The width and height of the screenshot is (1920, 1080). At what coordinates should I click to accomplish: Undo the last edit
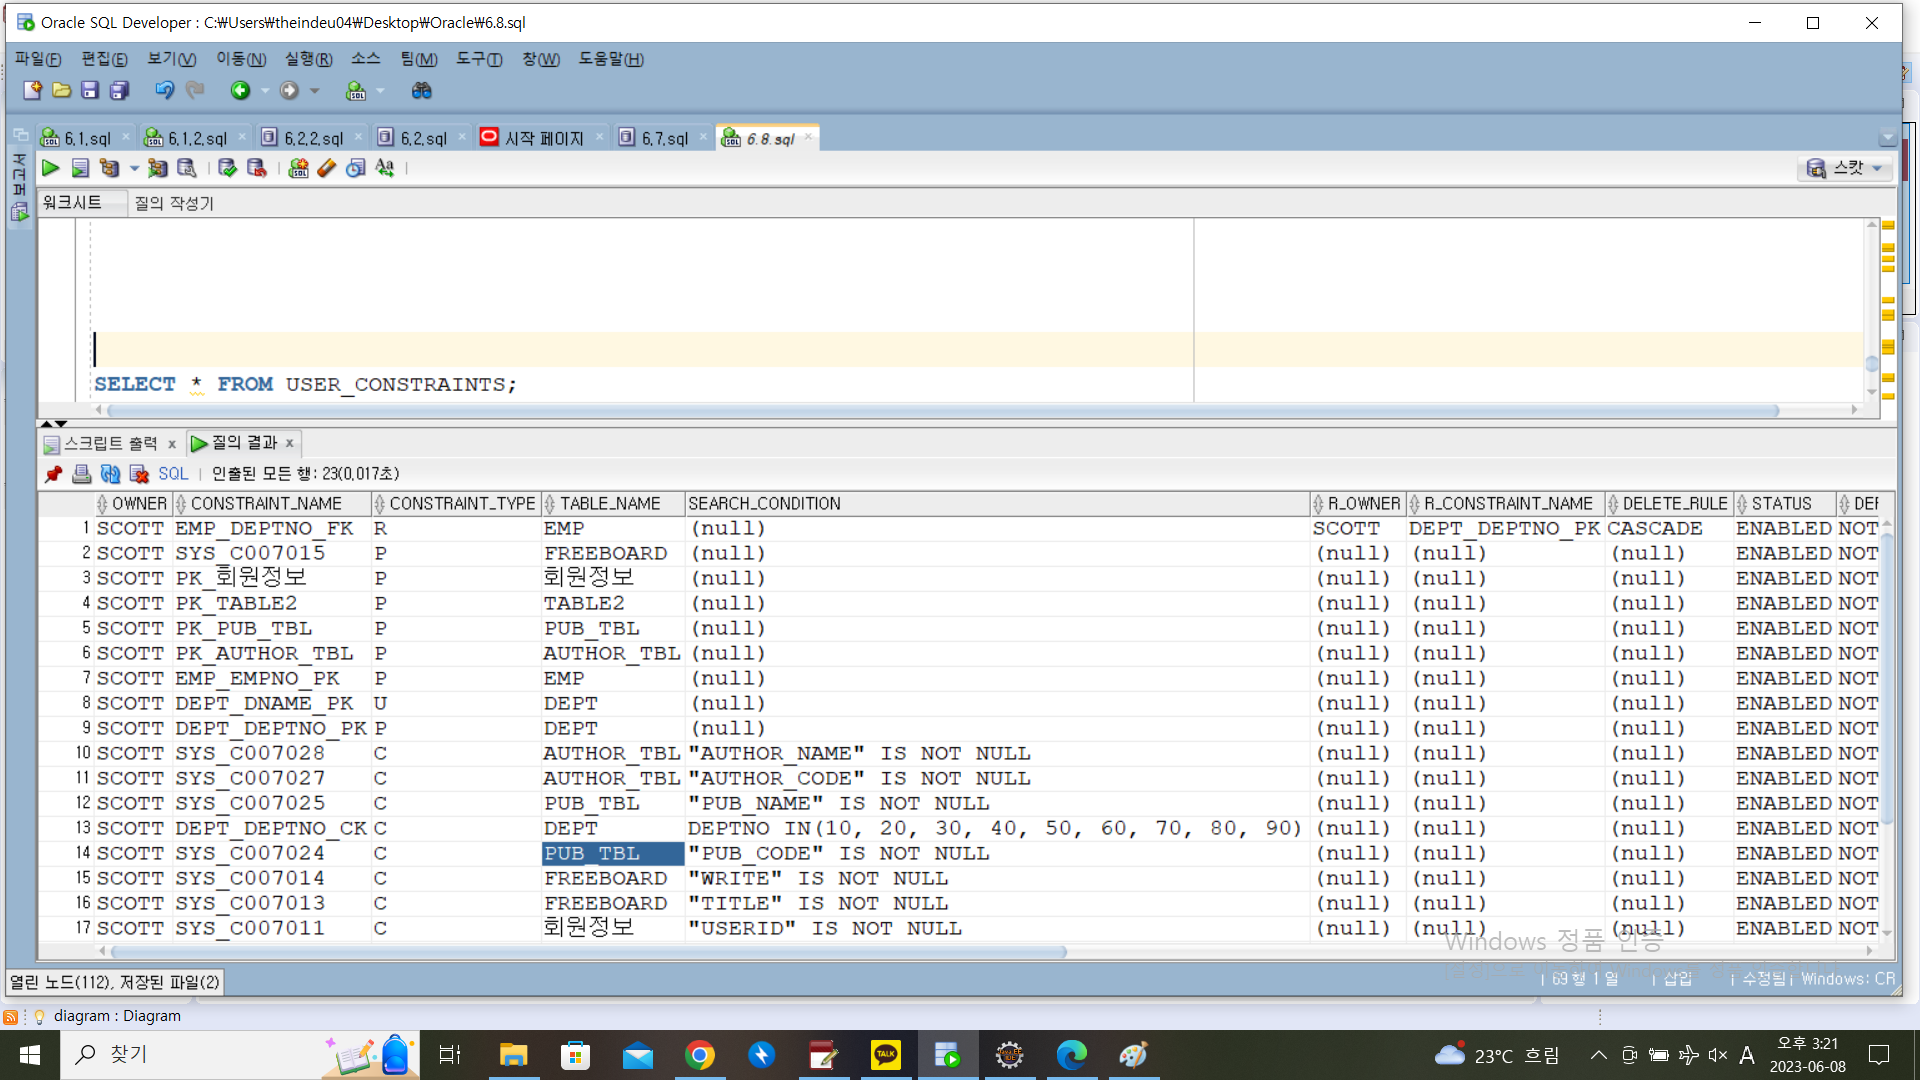(164, 91)
